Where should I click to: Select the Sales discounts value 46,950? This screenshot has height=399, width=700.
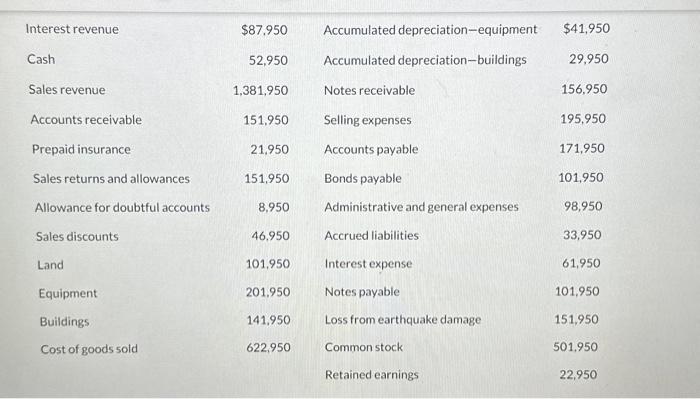[271, 236]
